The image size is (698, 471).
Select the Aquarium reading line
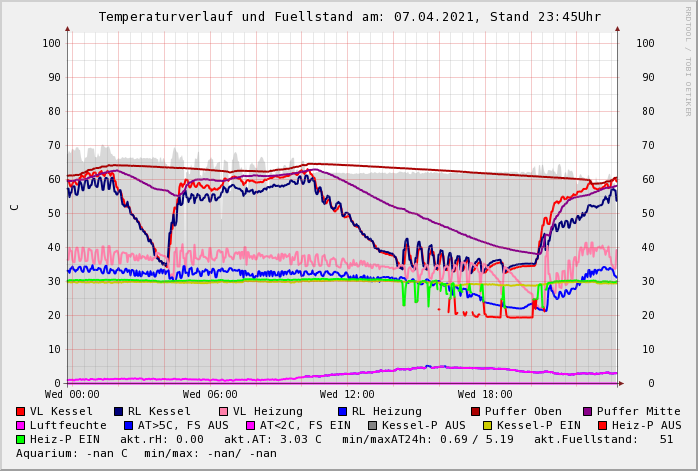146,453
